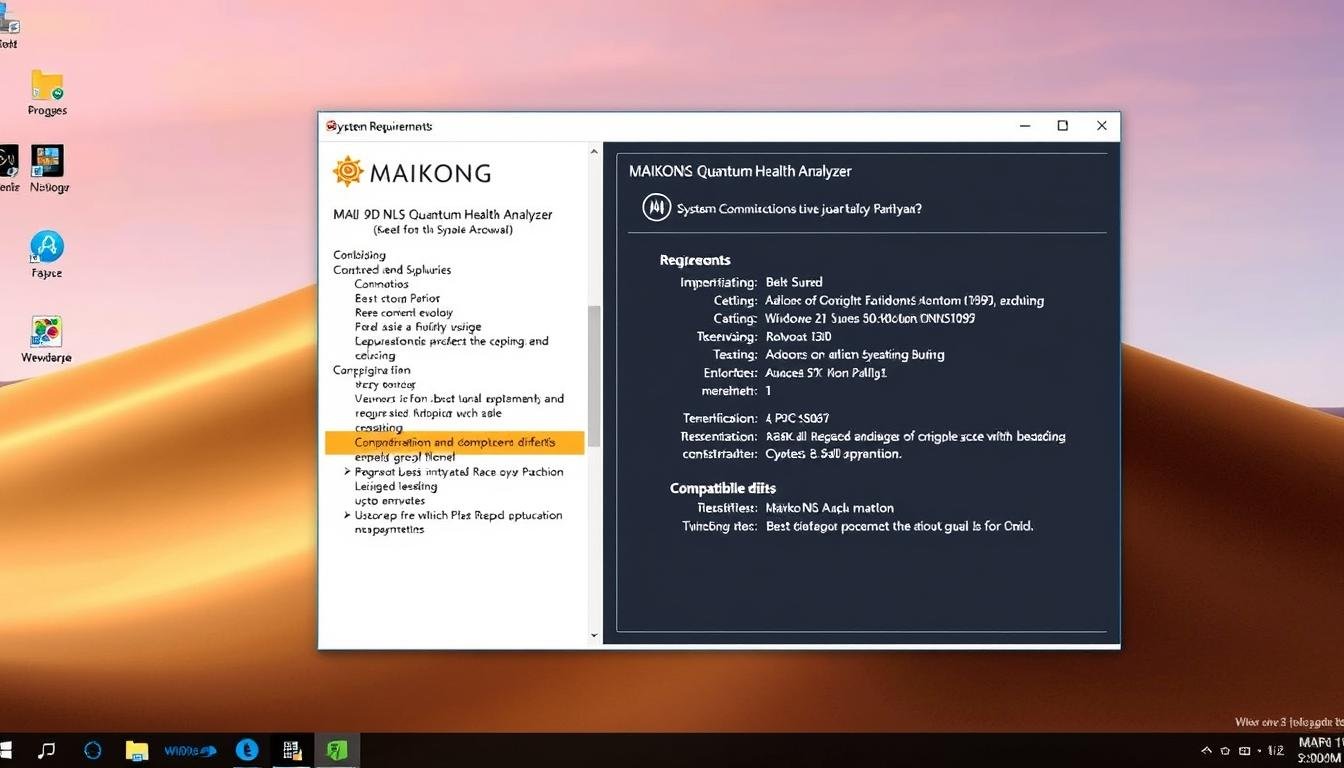Click the 'Rolvoat 1310' value
The width and height of the screenshot is (1344, 768).
coord(798,337)
